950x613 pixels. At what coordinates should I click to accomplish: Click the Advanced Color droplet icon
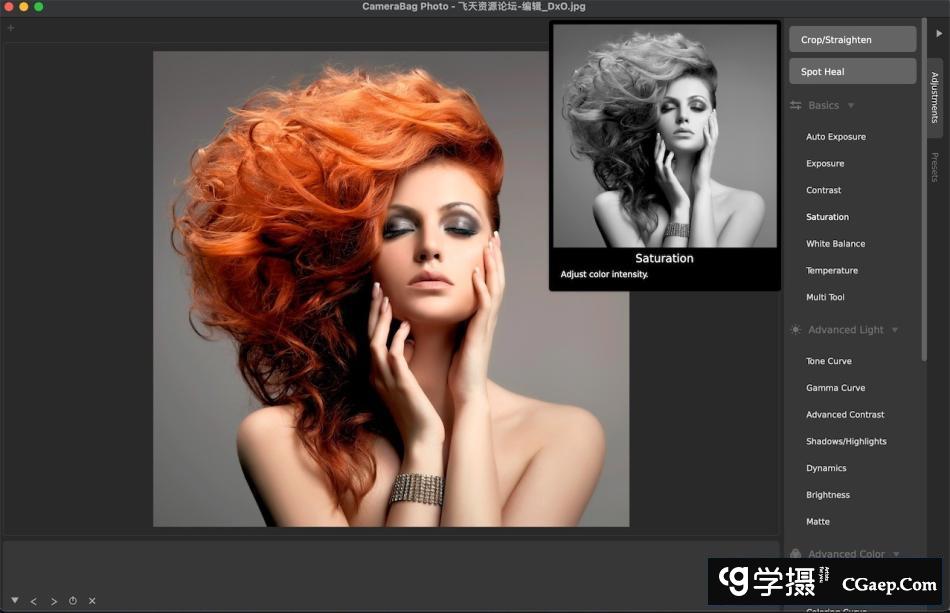796,554
